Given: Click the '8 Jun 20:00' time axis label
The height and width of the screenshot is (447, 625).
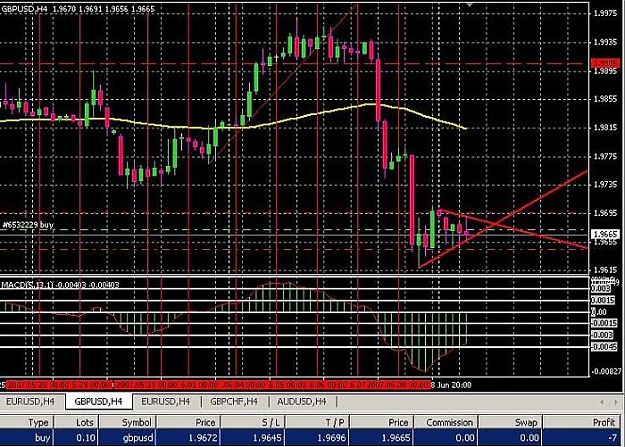Looking at the screenshot, I should 451,385.
